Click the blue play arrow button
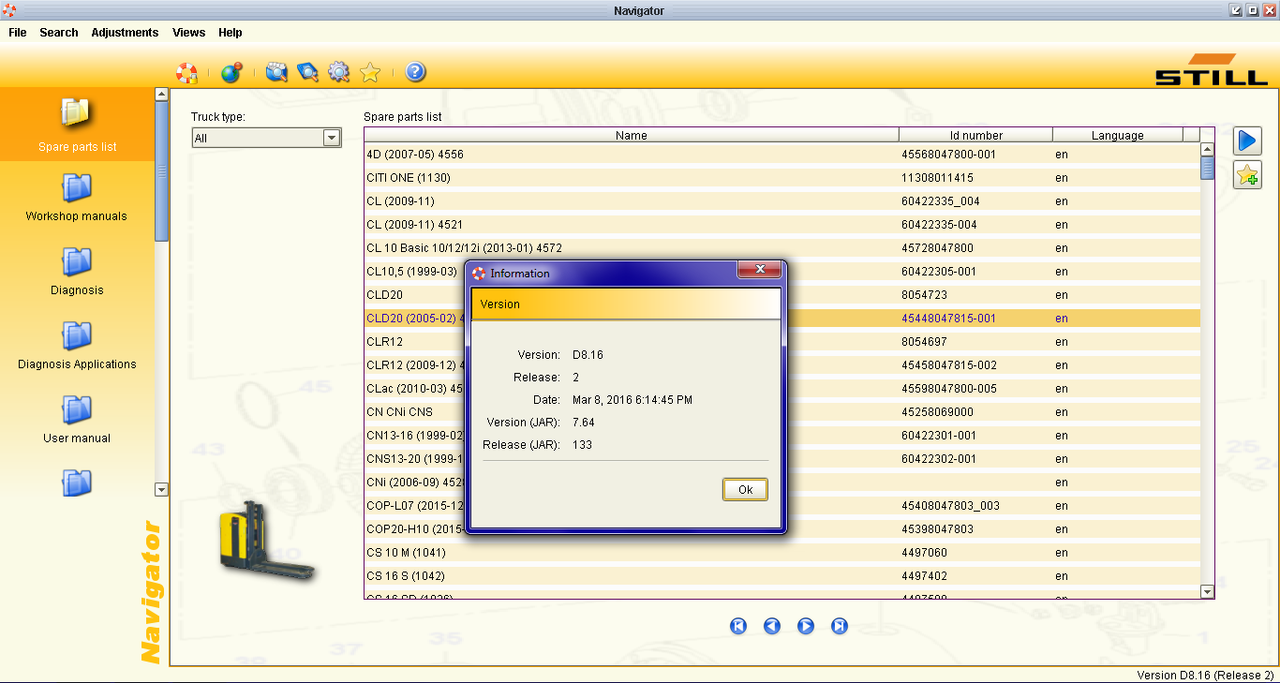This screenshot has height=683, width=1280. point(1247,140)
